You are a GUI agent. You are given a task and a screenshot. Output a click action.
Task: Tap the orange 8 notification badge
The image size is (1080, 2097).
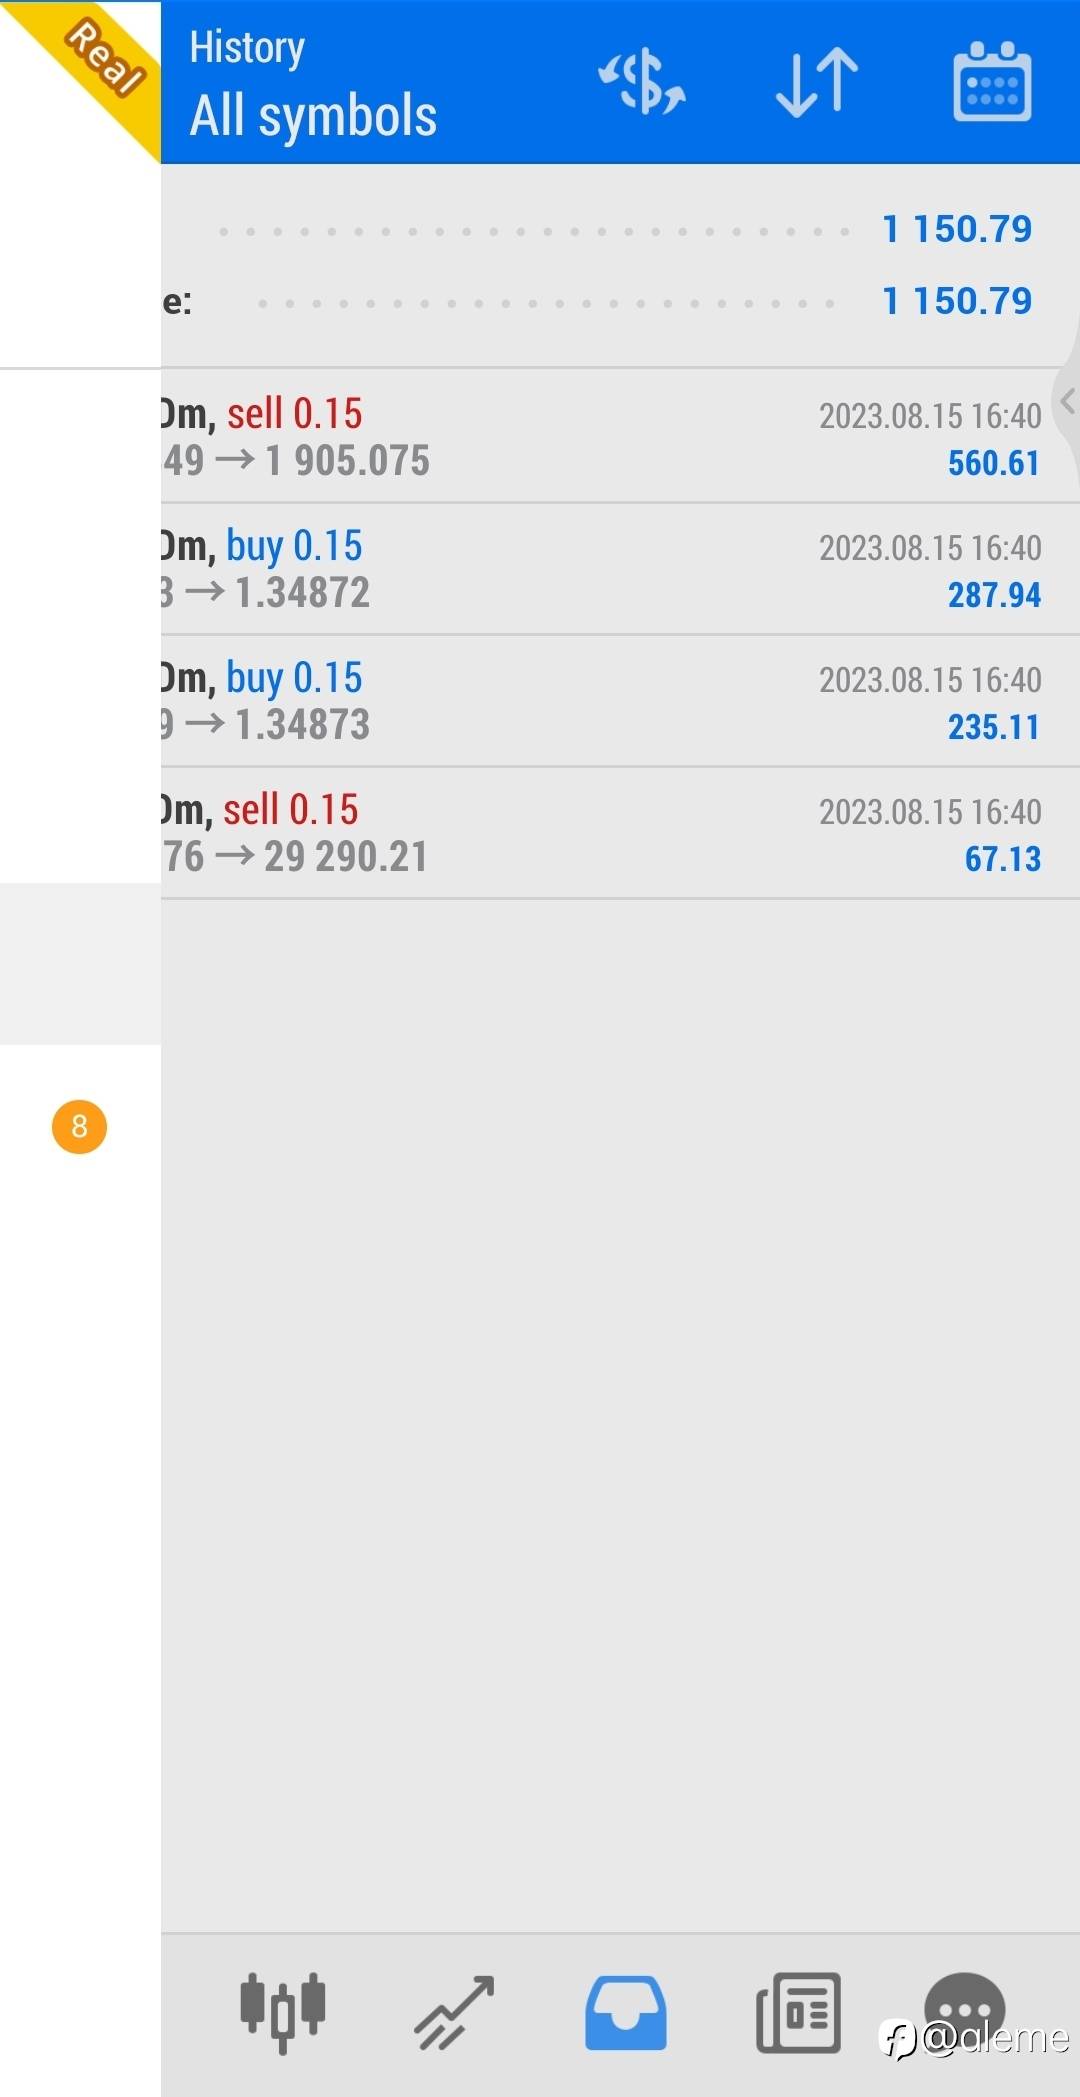click(79, 1127)
